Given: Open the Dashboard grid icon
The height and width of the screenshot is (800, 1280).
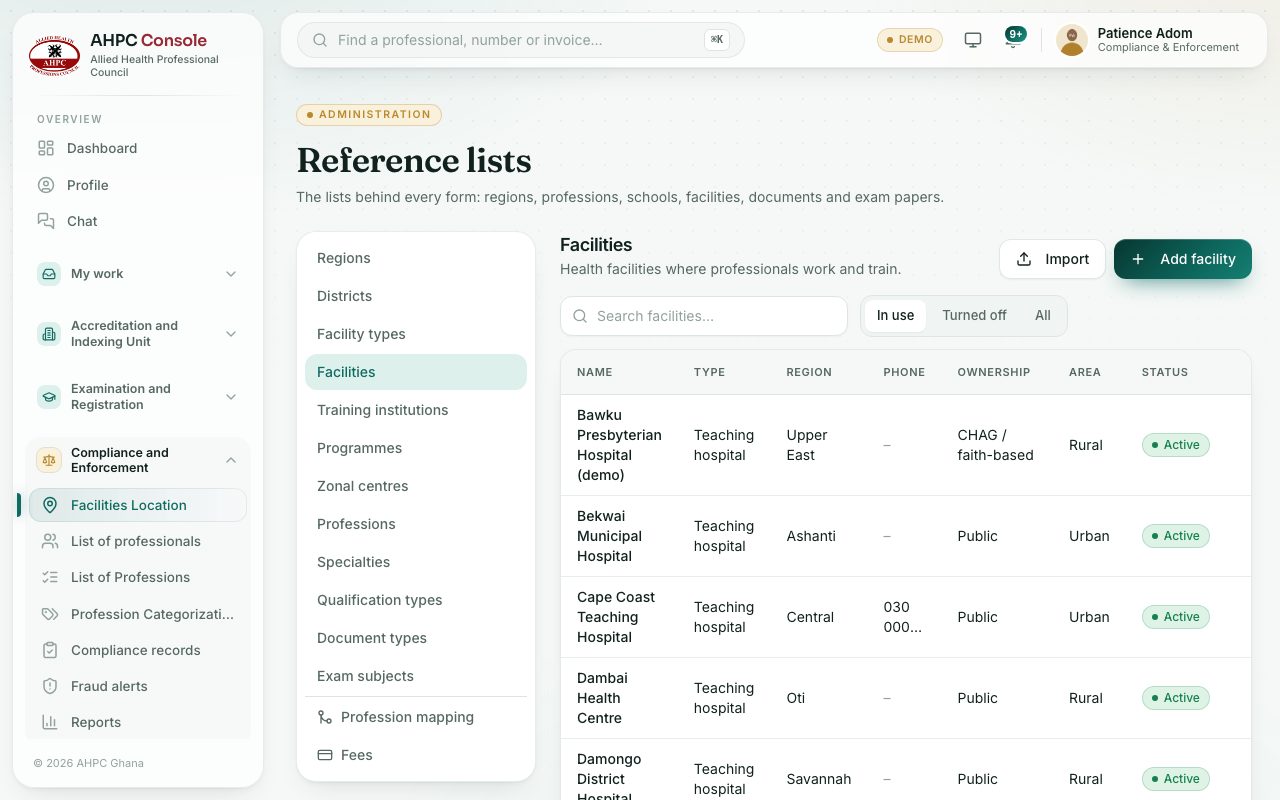Looking at the screenshot, I should pos(46,148).
